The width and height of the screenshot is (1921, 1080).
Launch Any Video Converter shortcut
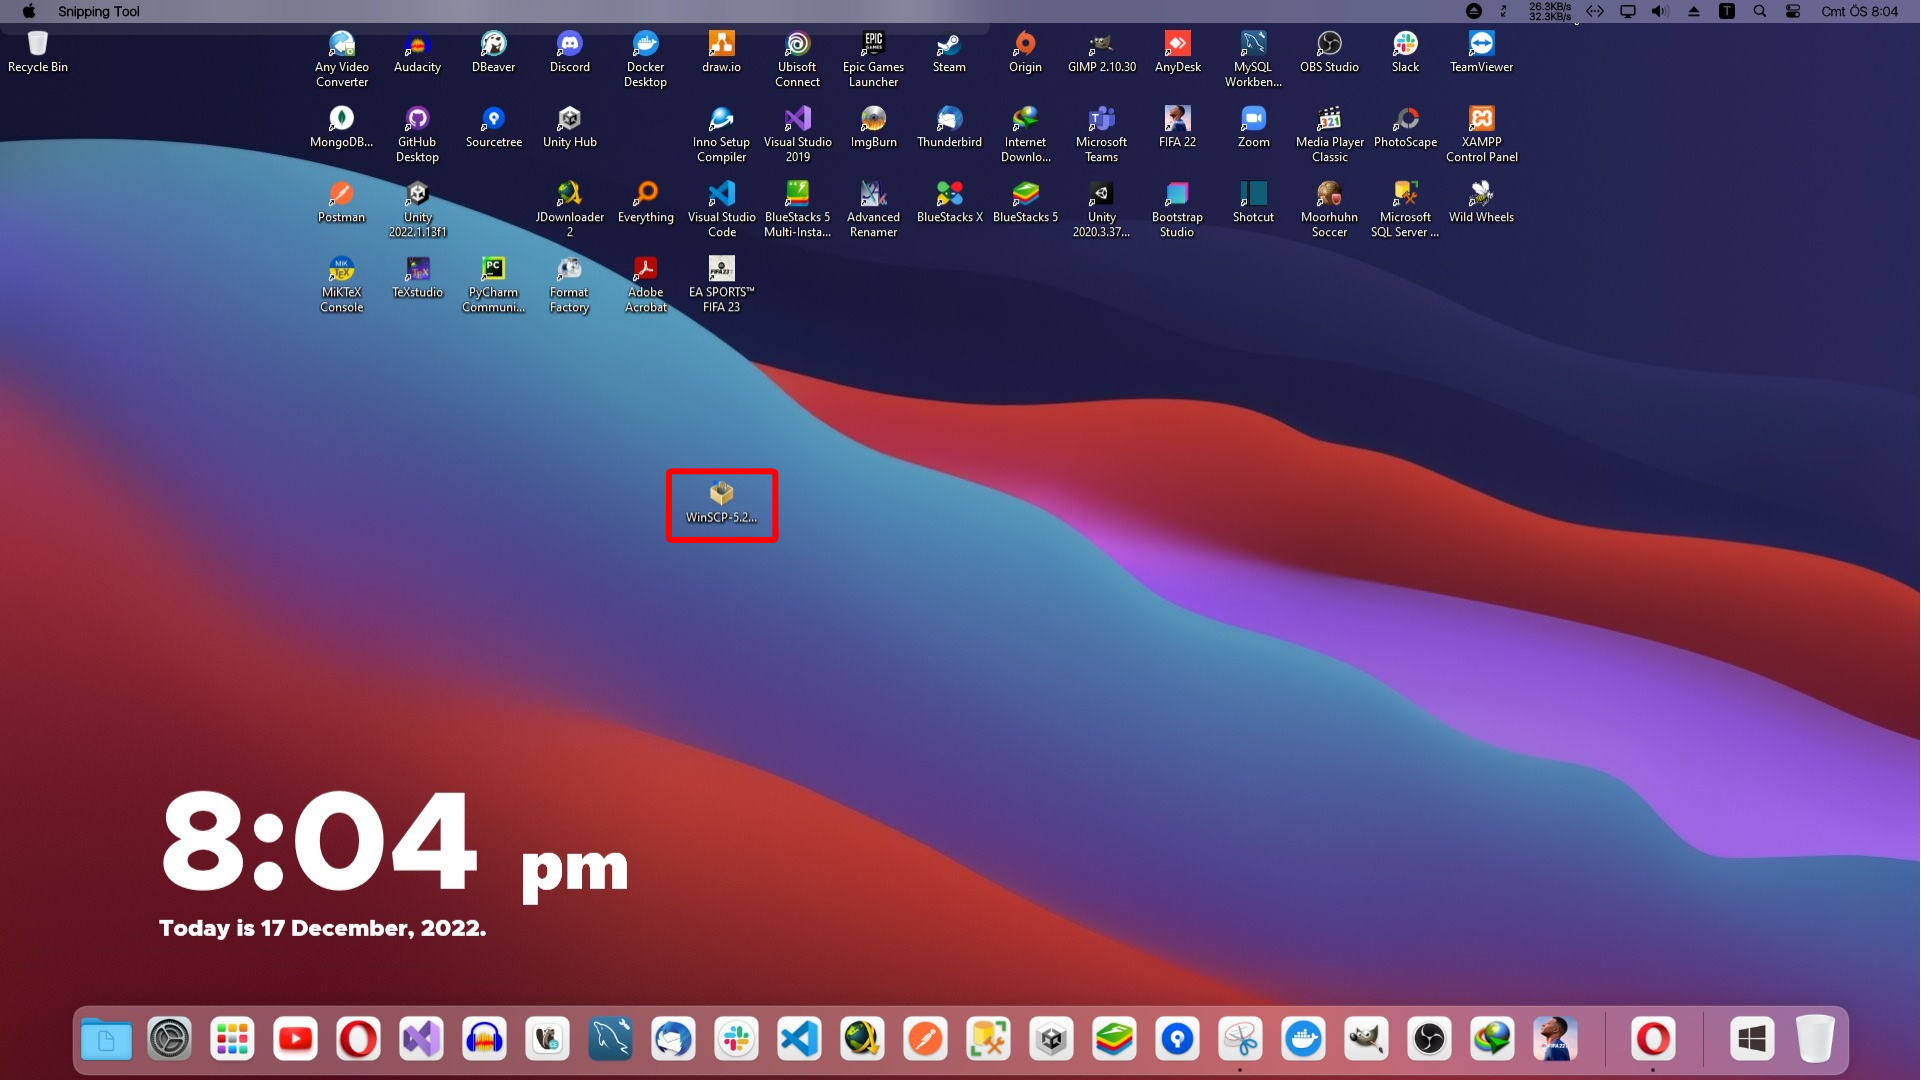click(x=342, y=59)
